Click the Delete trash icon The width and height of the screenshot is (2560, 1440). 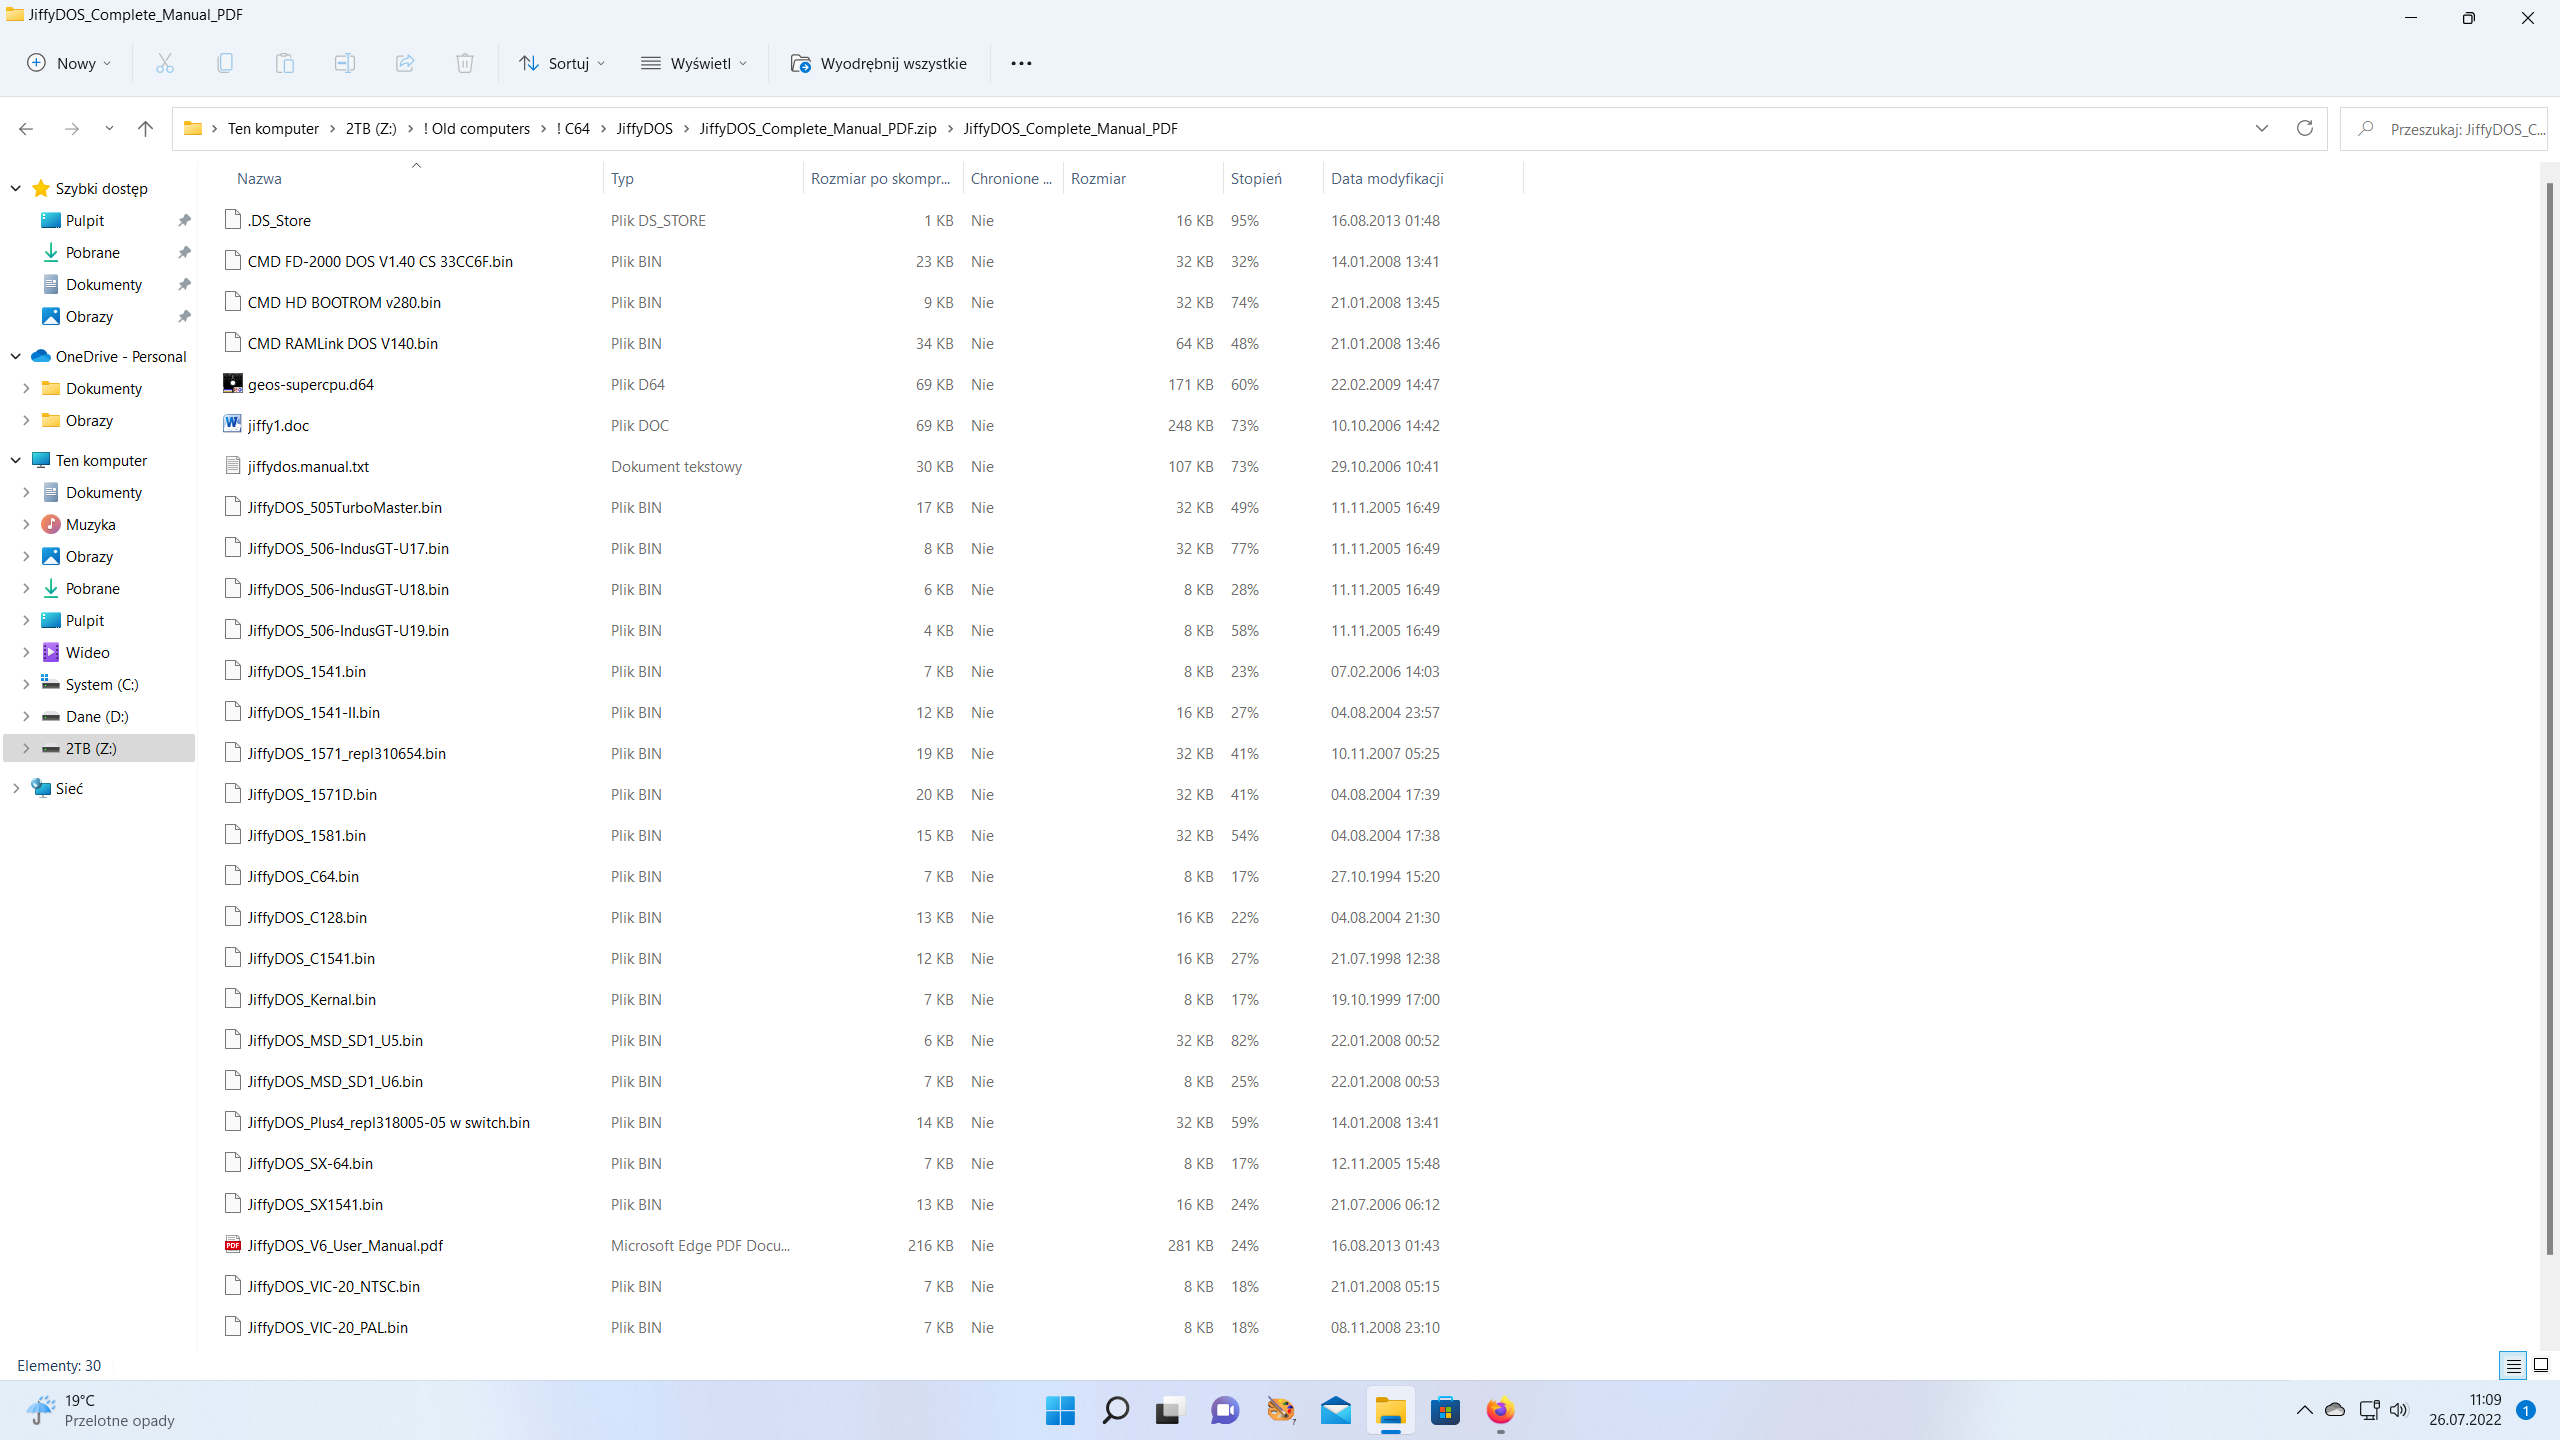465,63
